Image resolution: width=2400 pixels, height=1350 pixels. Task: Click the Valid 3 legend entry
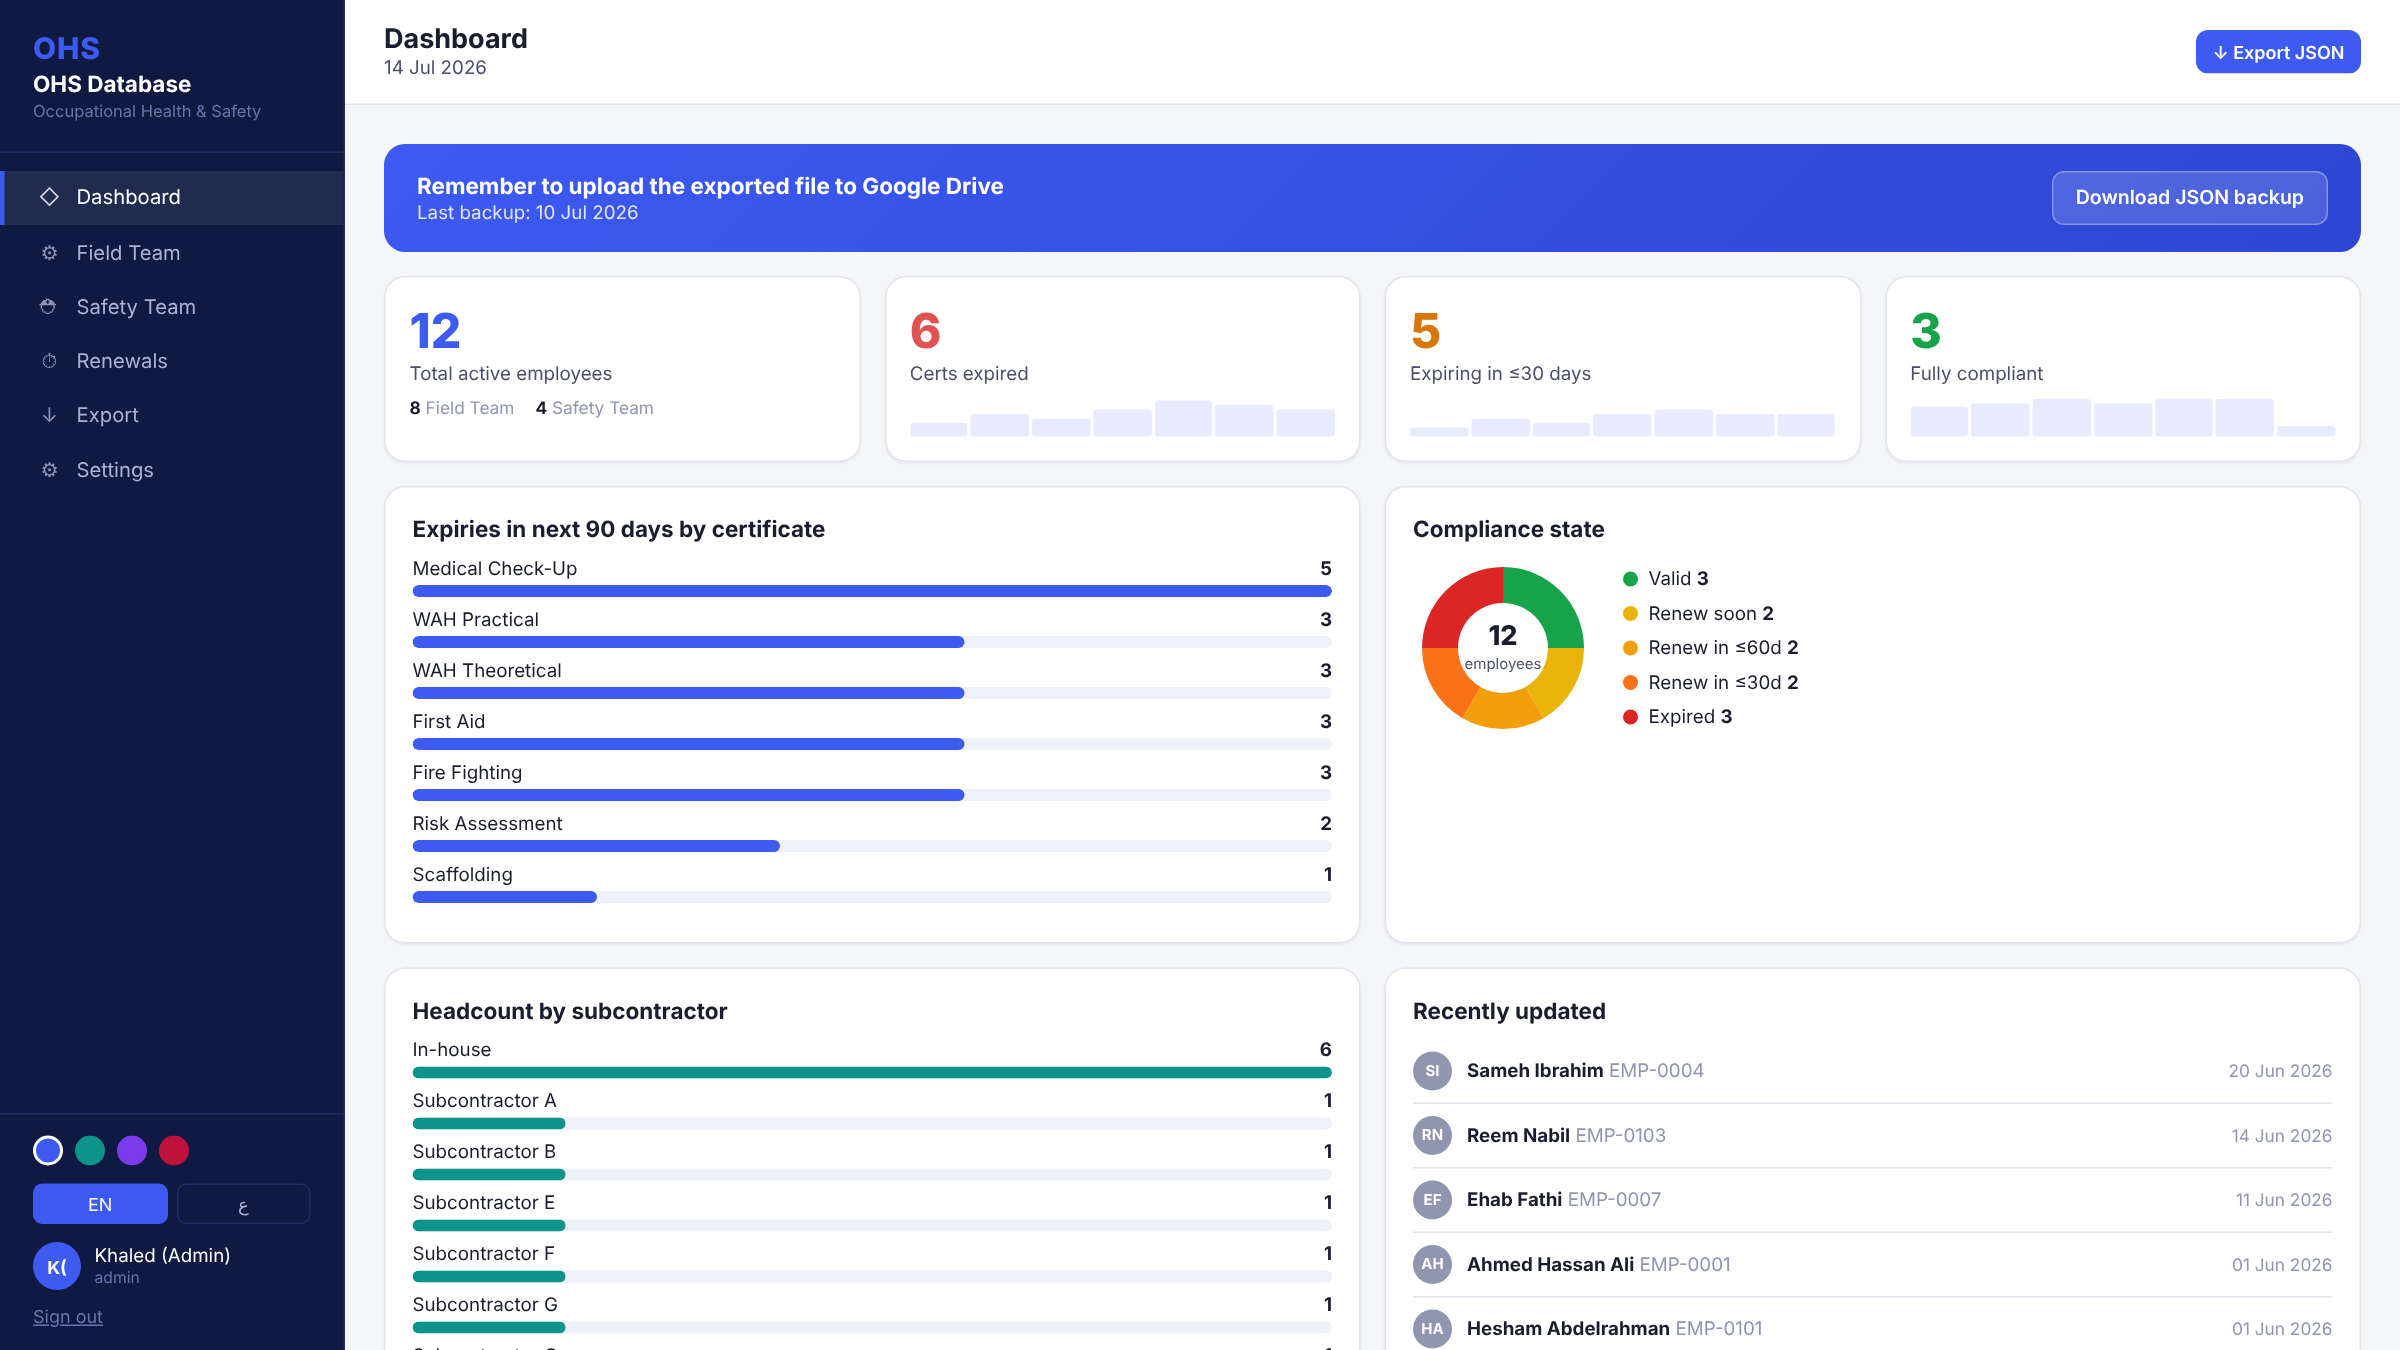click(x=1666, y=579)
